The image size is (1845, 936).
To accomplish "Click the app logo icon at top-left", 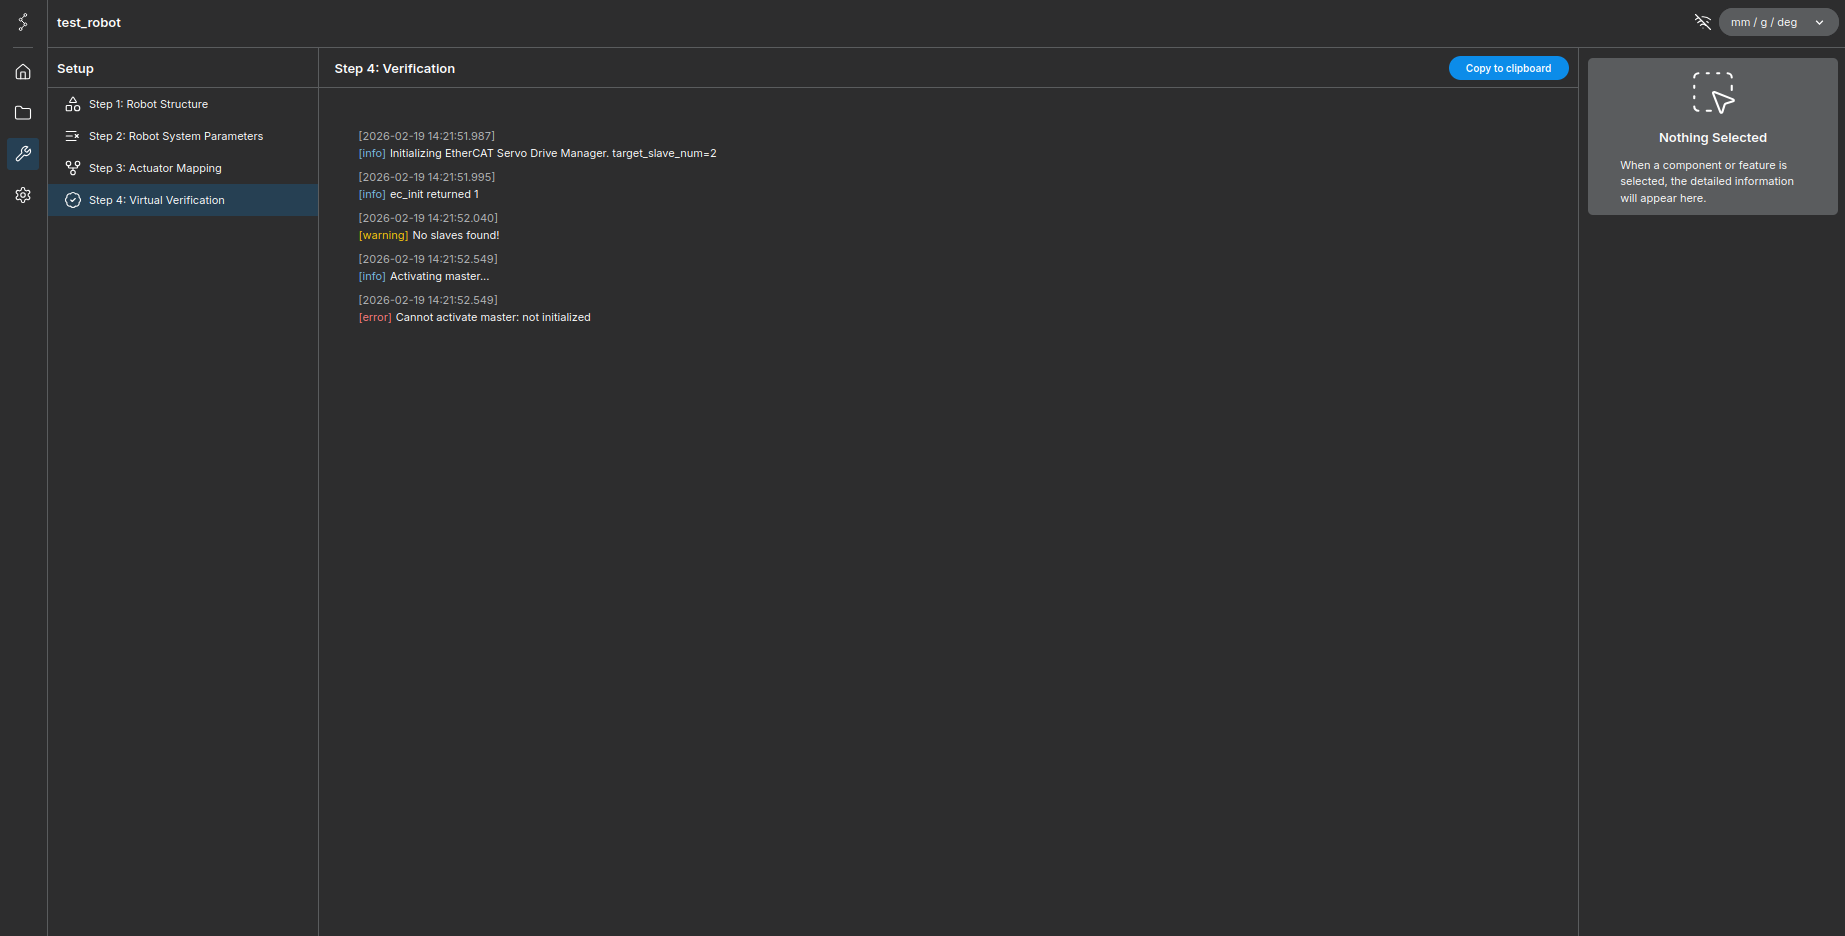I will (23, 22).
